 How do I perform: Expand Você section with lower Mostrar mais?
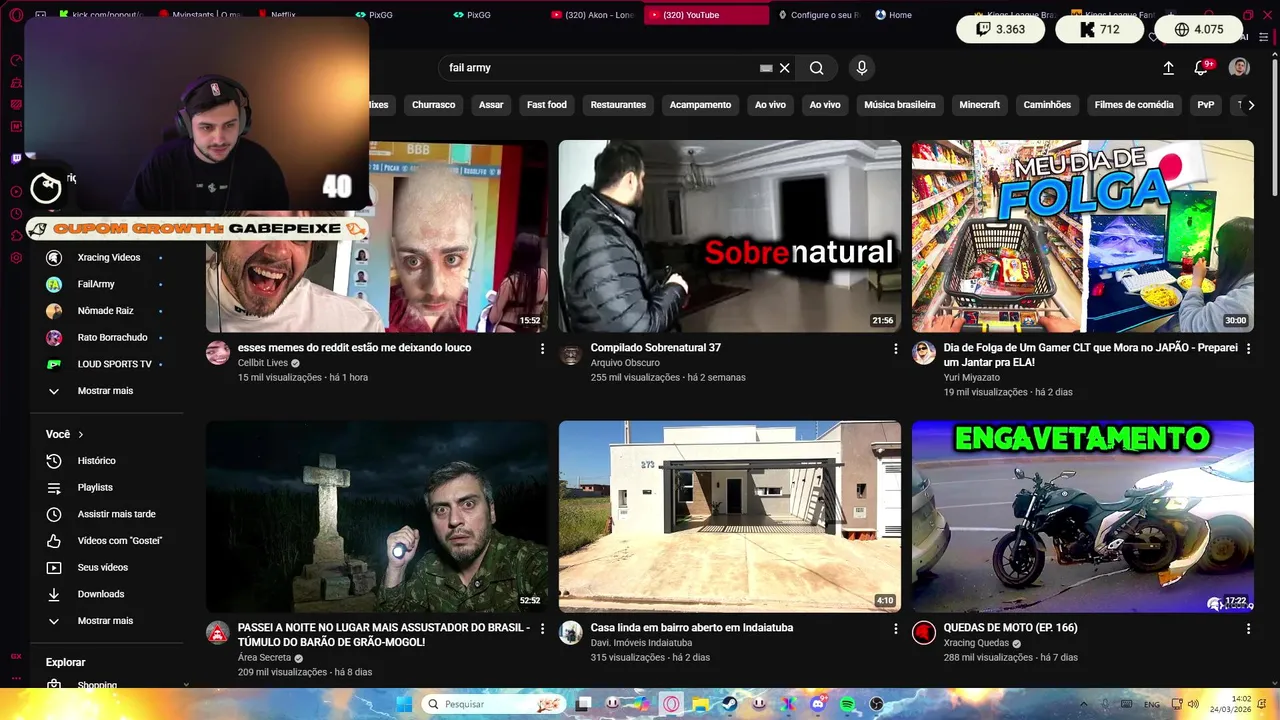(x=107, y=621)
